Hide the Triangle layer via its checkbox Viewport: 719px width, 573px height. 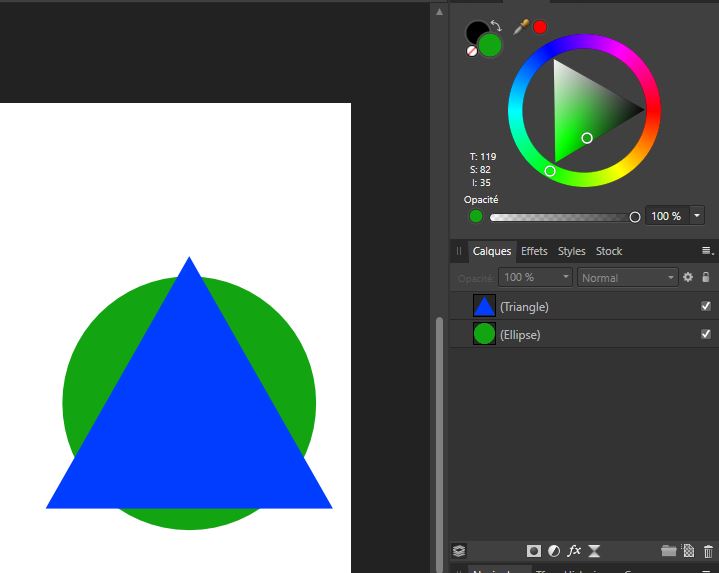point(706,306)
